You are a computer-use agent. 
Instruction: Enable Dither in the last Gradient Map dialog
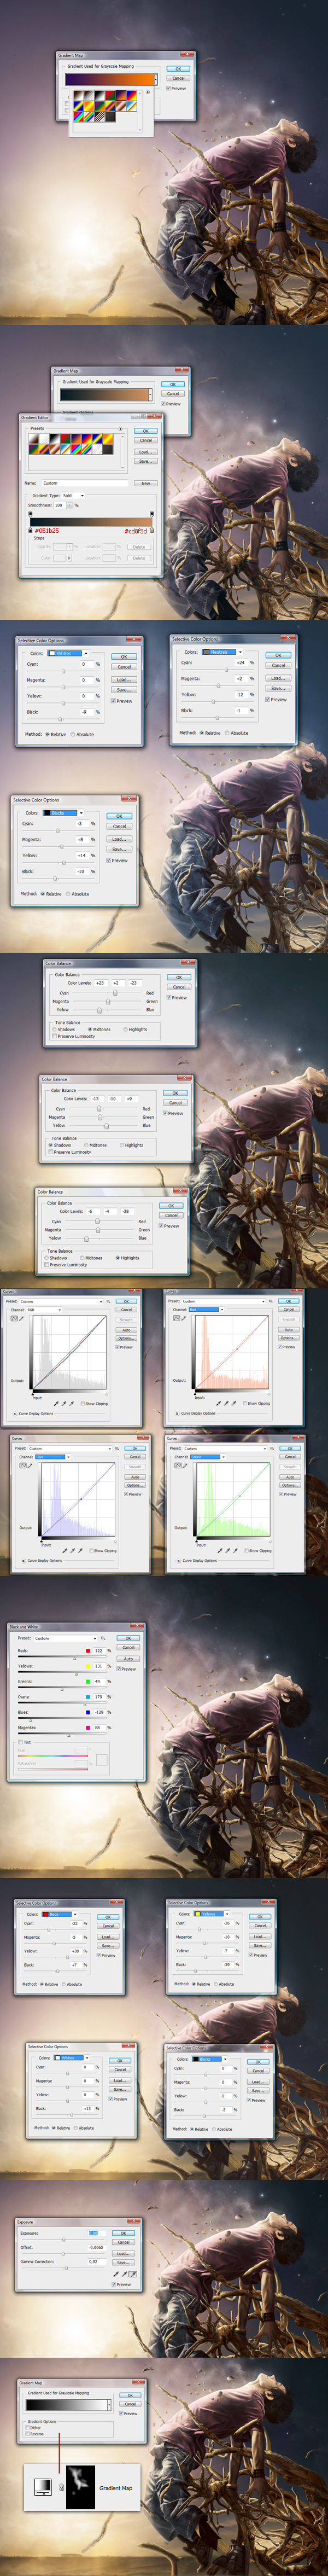[x=27, y=2427]
